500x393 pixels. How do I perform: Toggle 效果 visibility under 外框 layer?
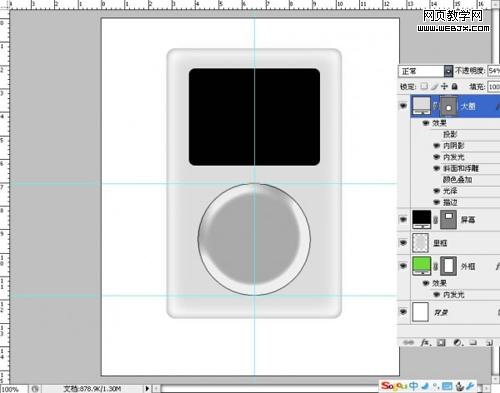426,283
